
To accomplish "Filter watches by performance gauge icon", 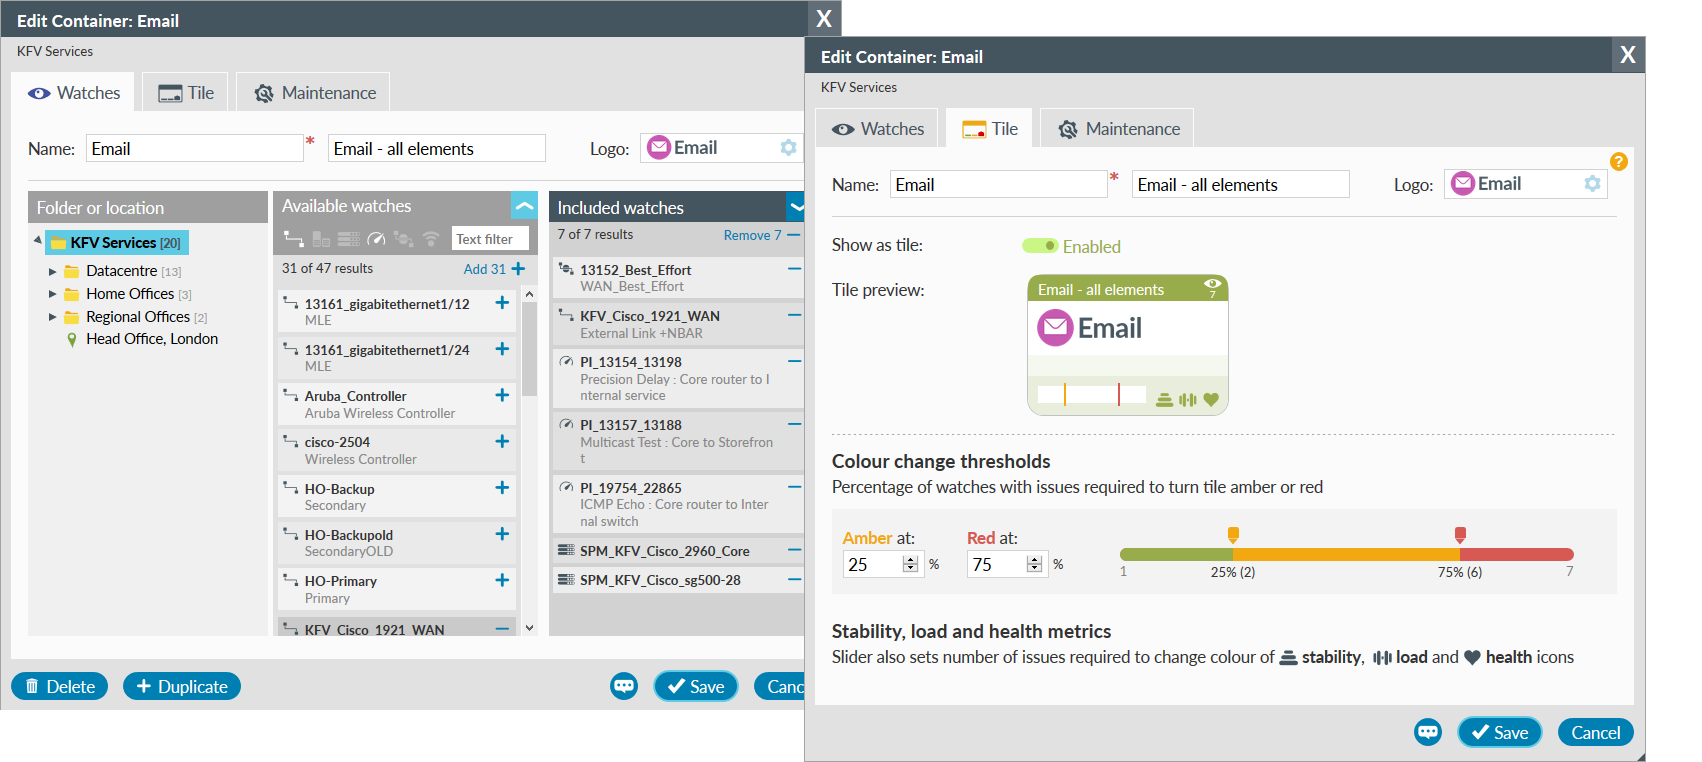I will point(376,239).
